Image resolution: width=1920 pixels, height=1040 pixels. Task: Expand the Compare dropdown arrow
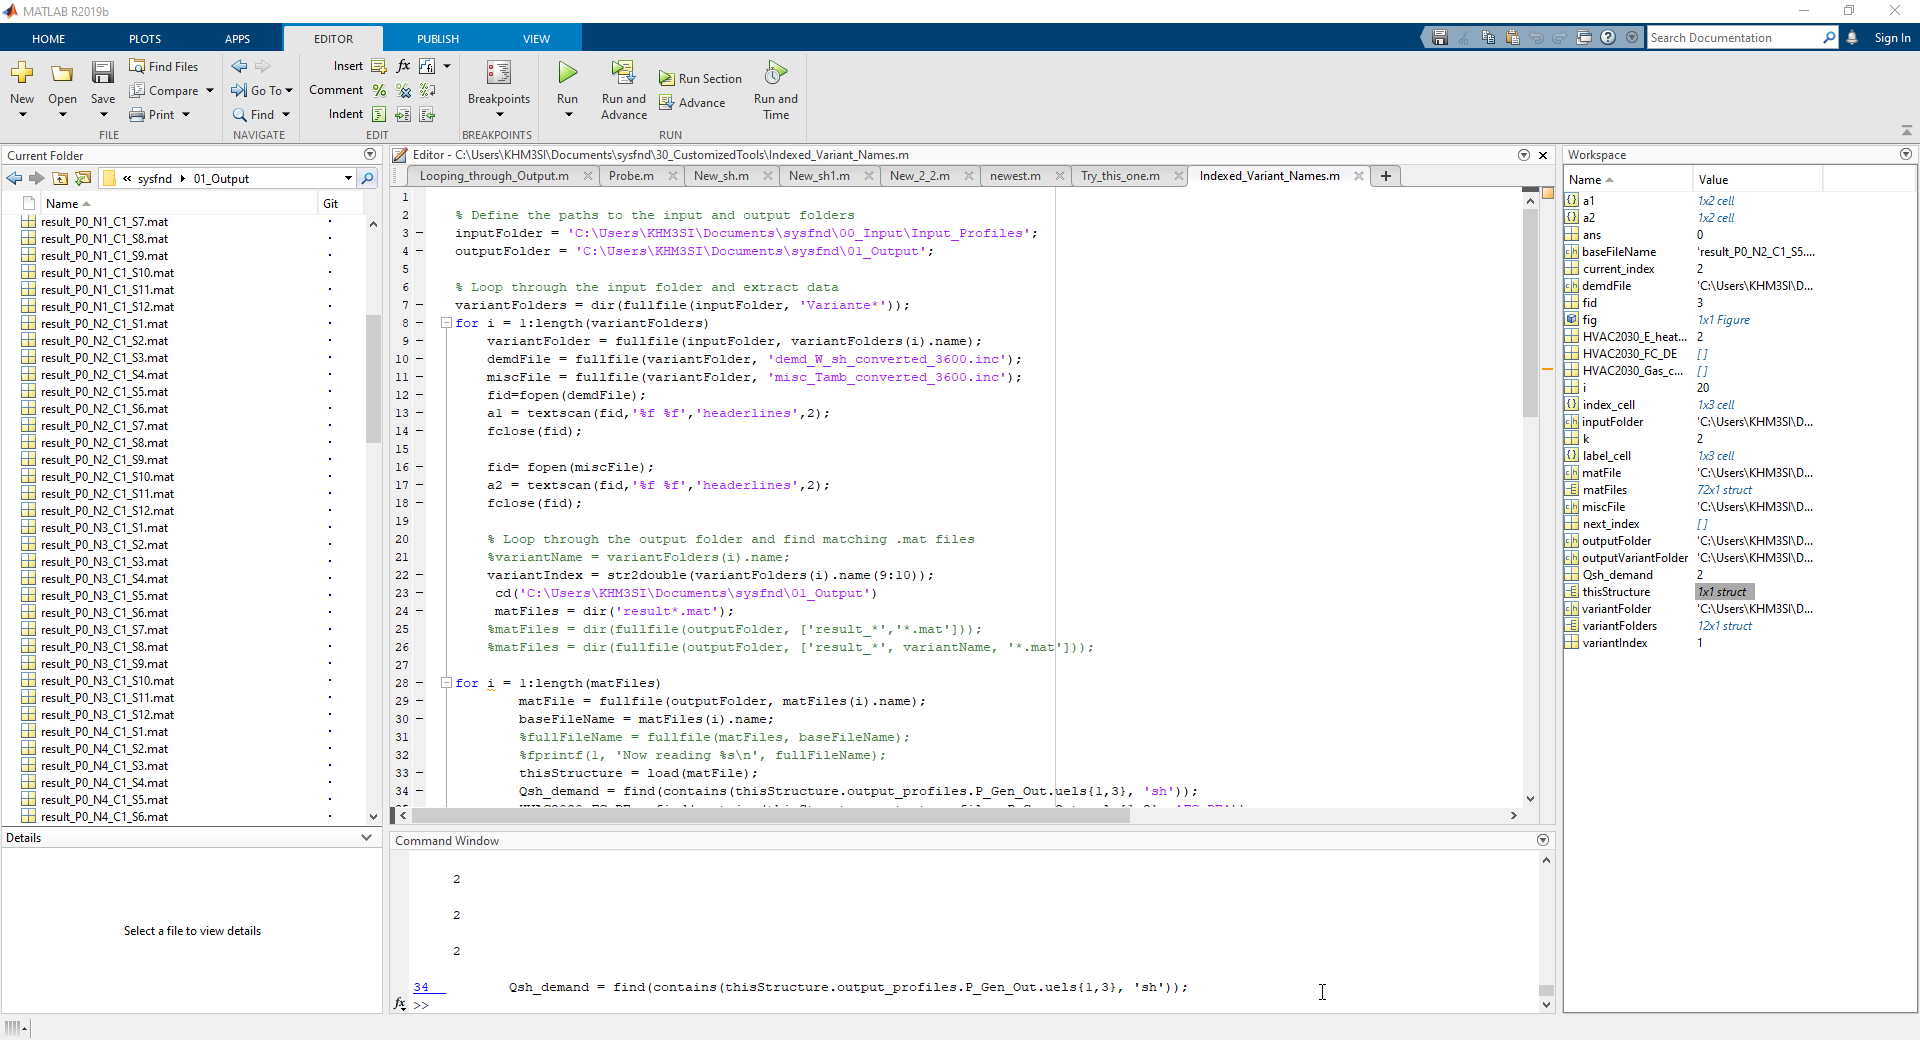pos(210,91)
